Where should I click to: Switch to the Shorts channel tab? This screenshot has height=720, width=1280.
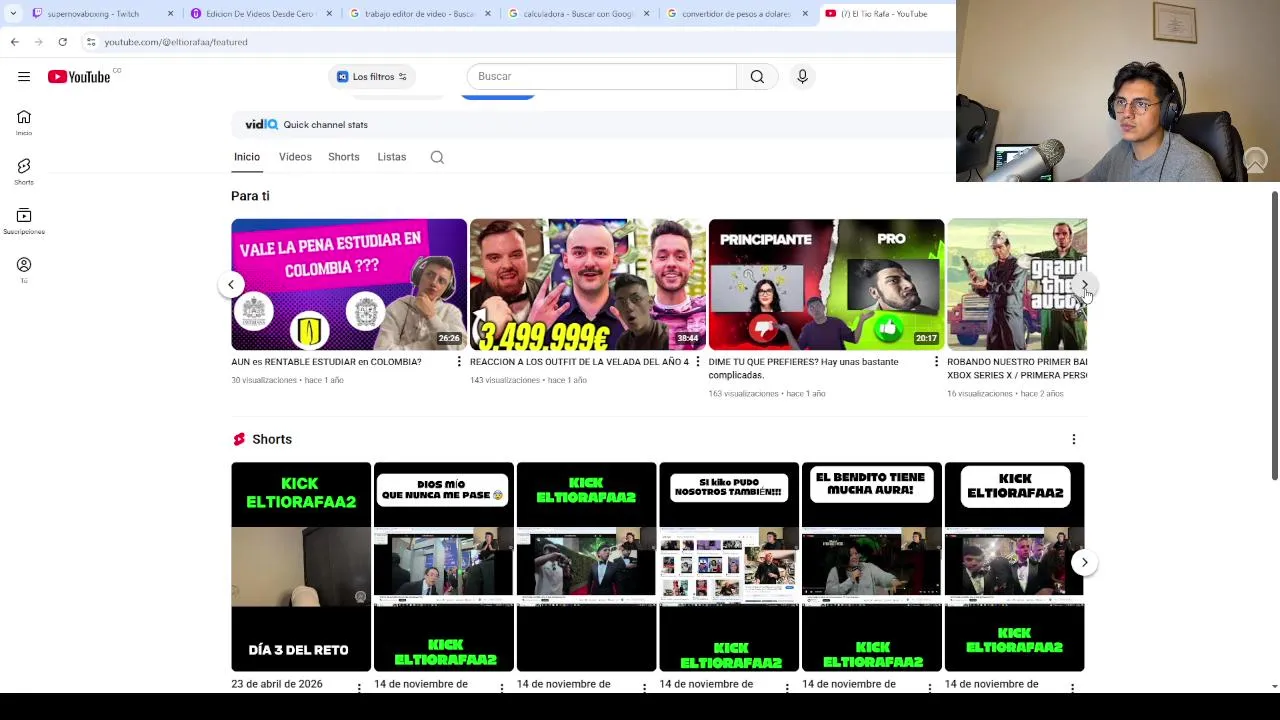click(x=344, y=157)
